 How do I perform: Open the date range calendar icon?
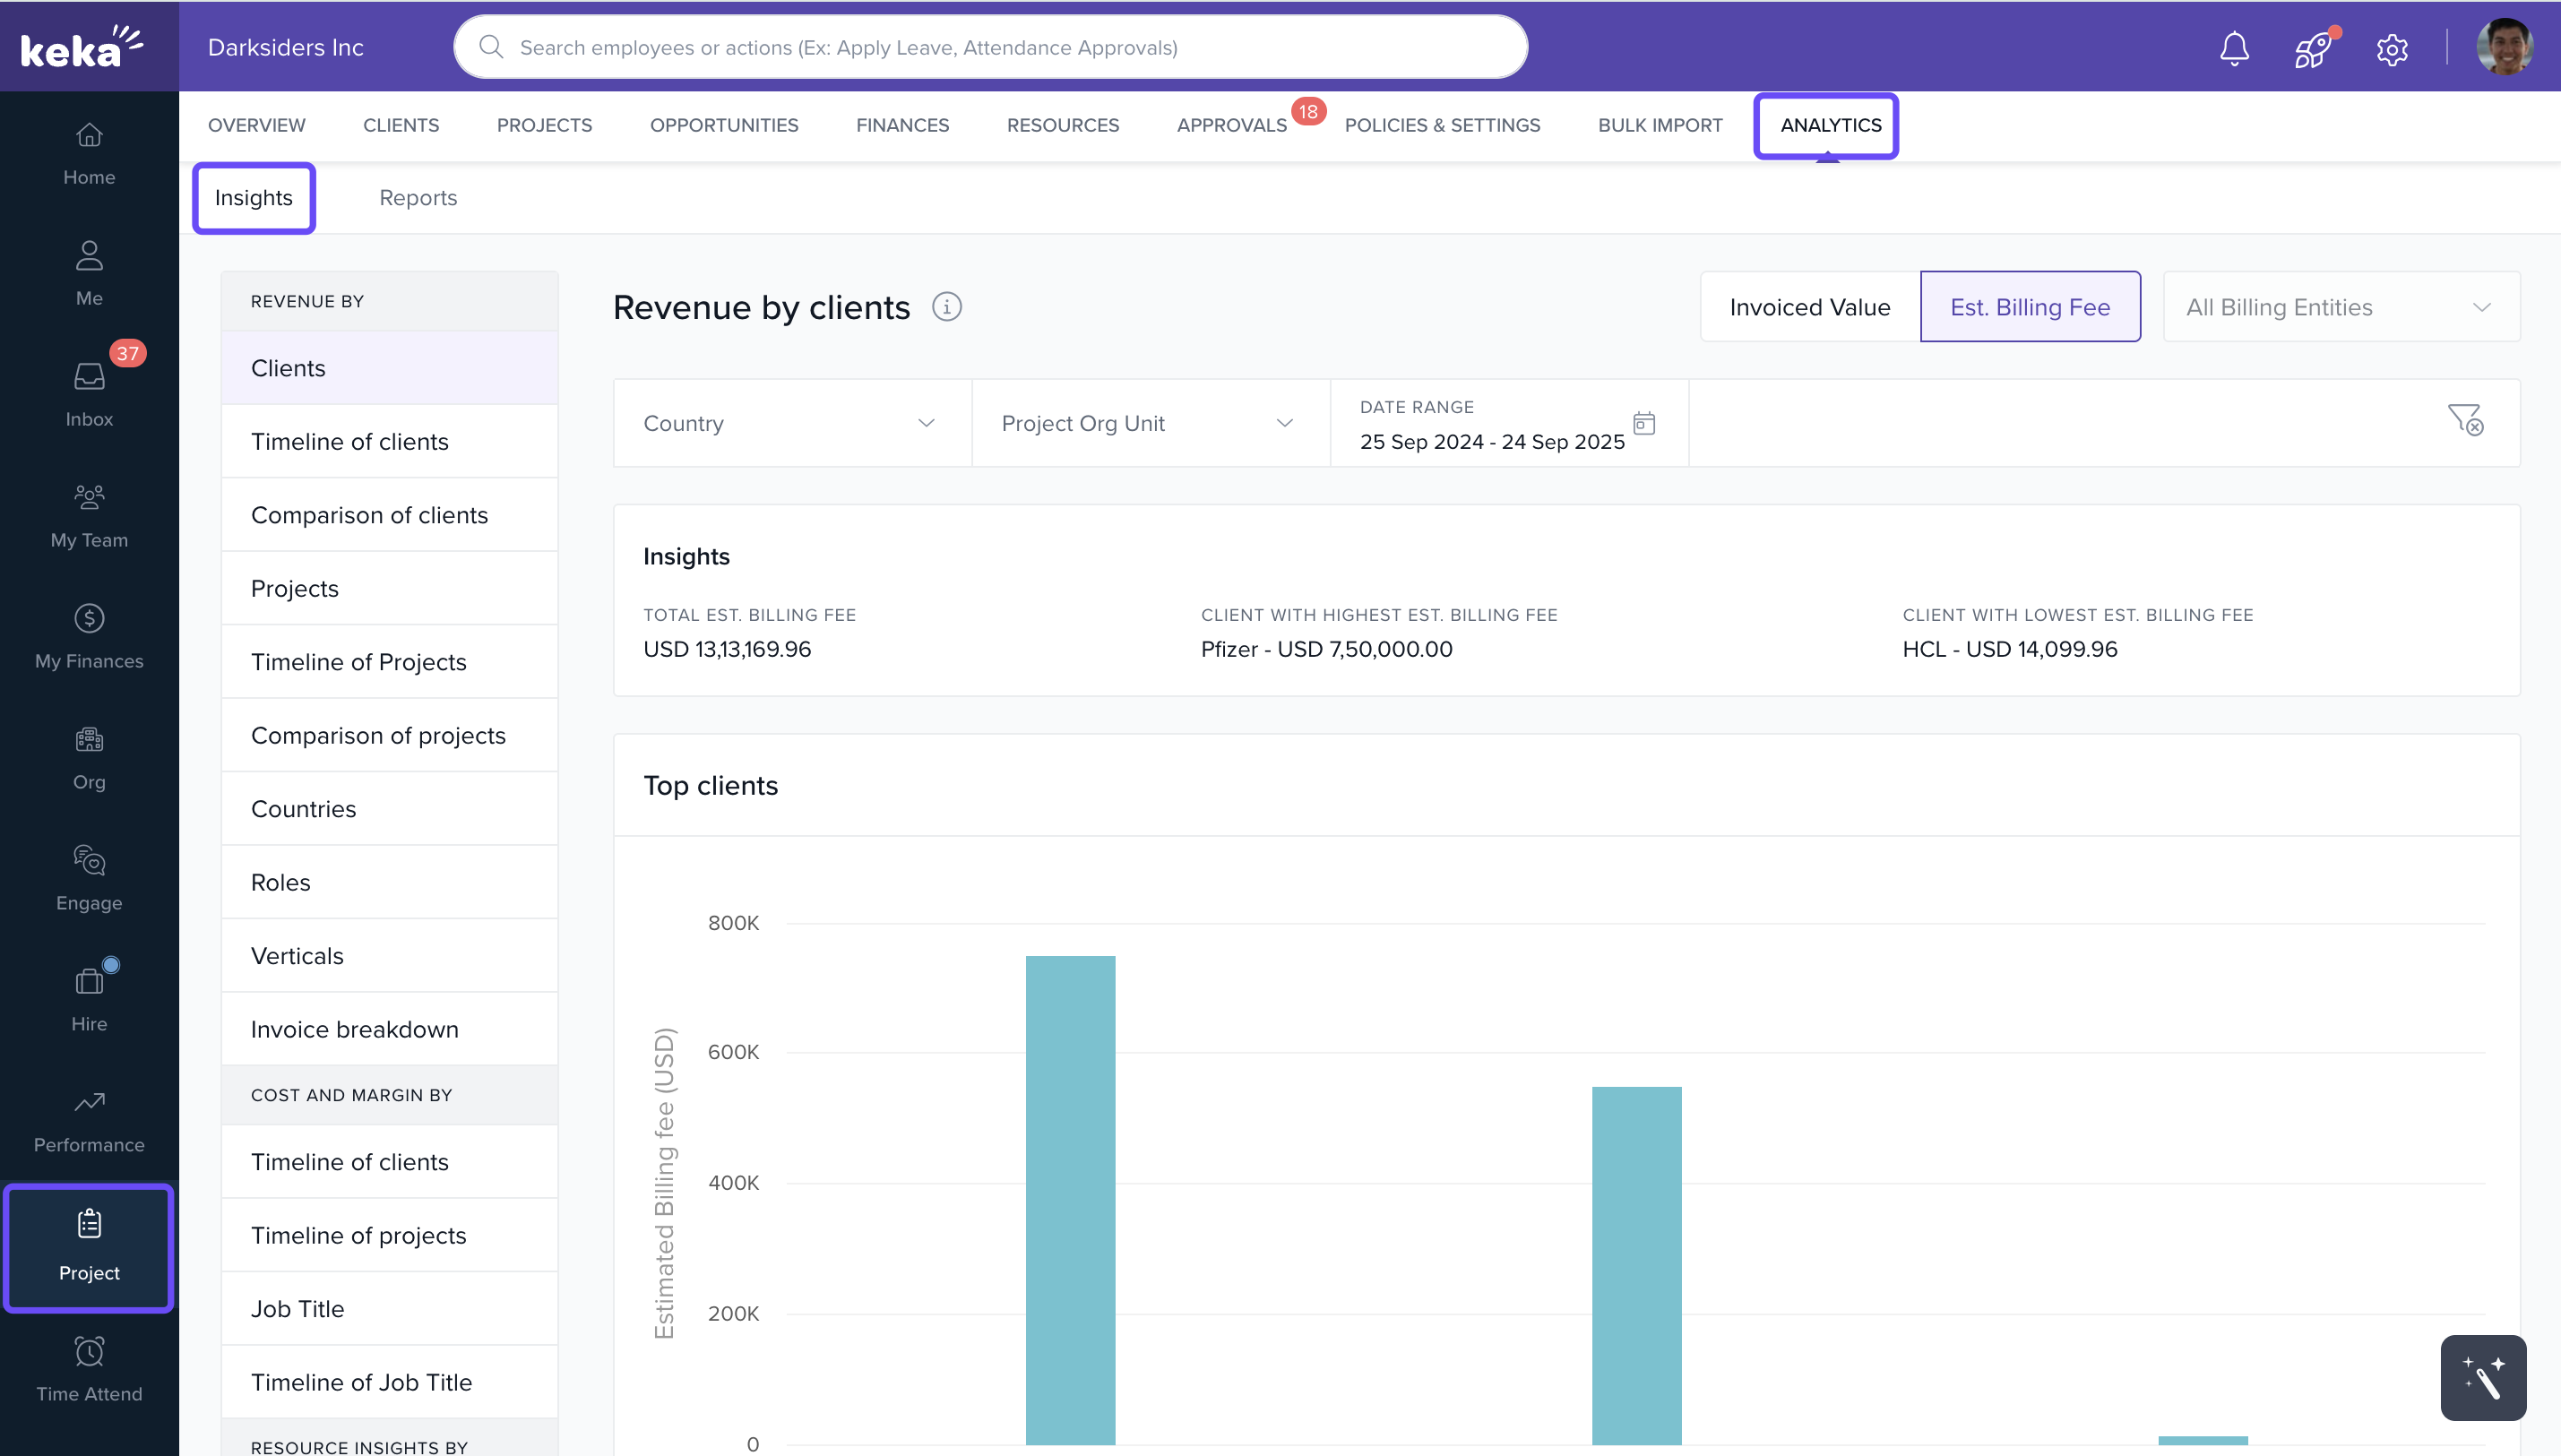pyautogui.click(x=1644, y=423)
